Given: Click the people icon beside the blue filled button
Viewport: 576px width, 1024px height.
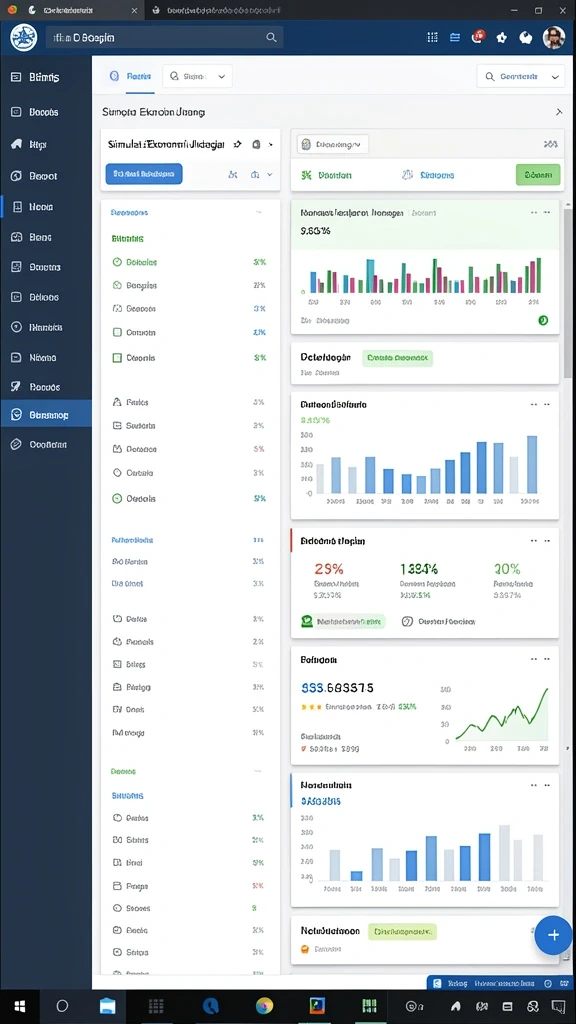Looking at the screenshot, I should (233, 174).
